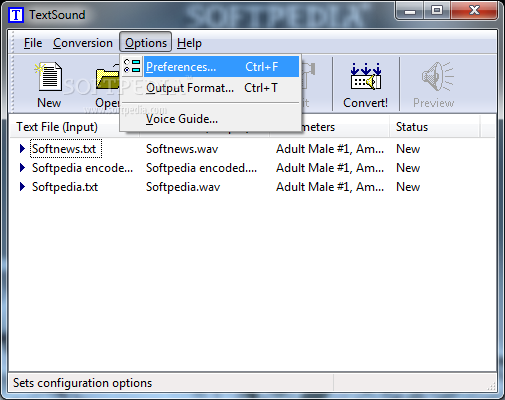This screenshot has width=505, height=400.
Task: Grab the window resize grip in status bar
Action: (491, 386)
